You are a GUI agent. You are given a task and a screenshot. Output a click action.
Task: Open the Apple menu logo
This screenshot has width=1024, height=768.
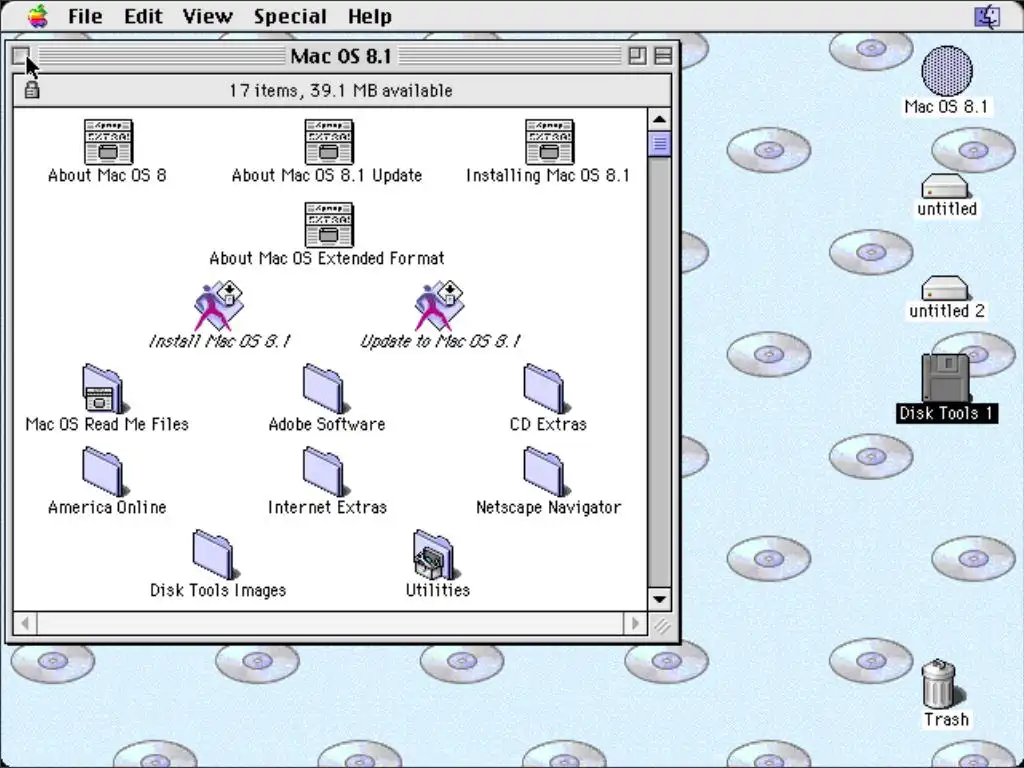coord(38,16)
